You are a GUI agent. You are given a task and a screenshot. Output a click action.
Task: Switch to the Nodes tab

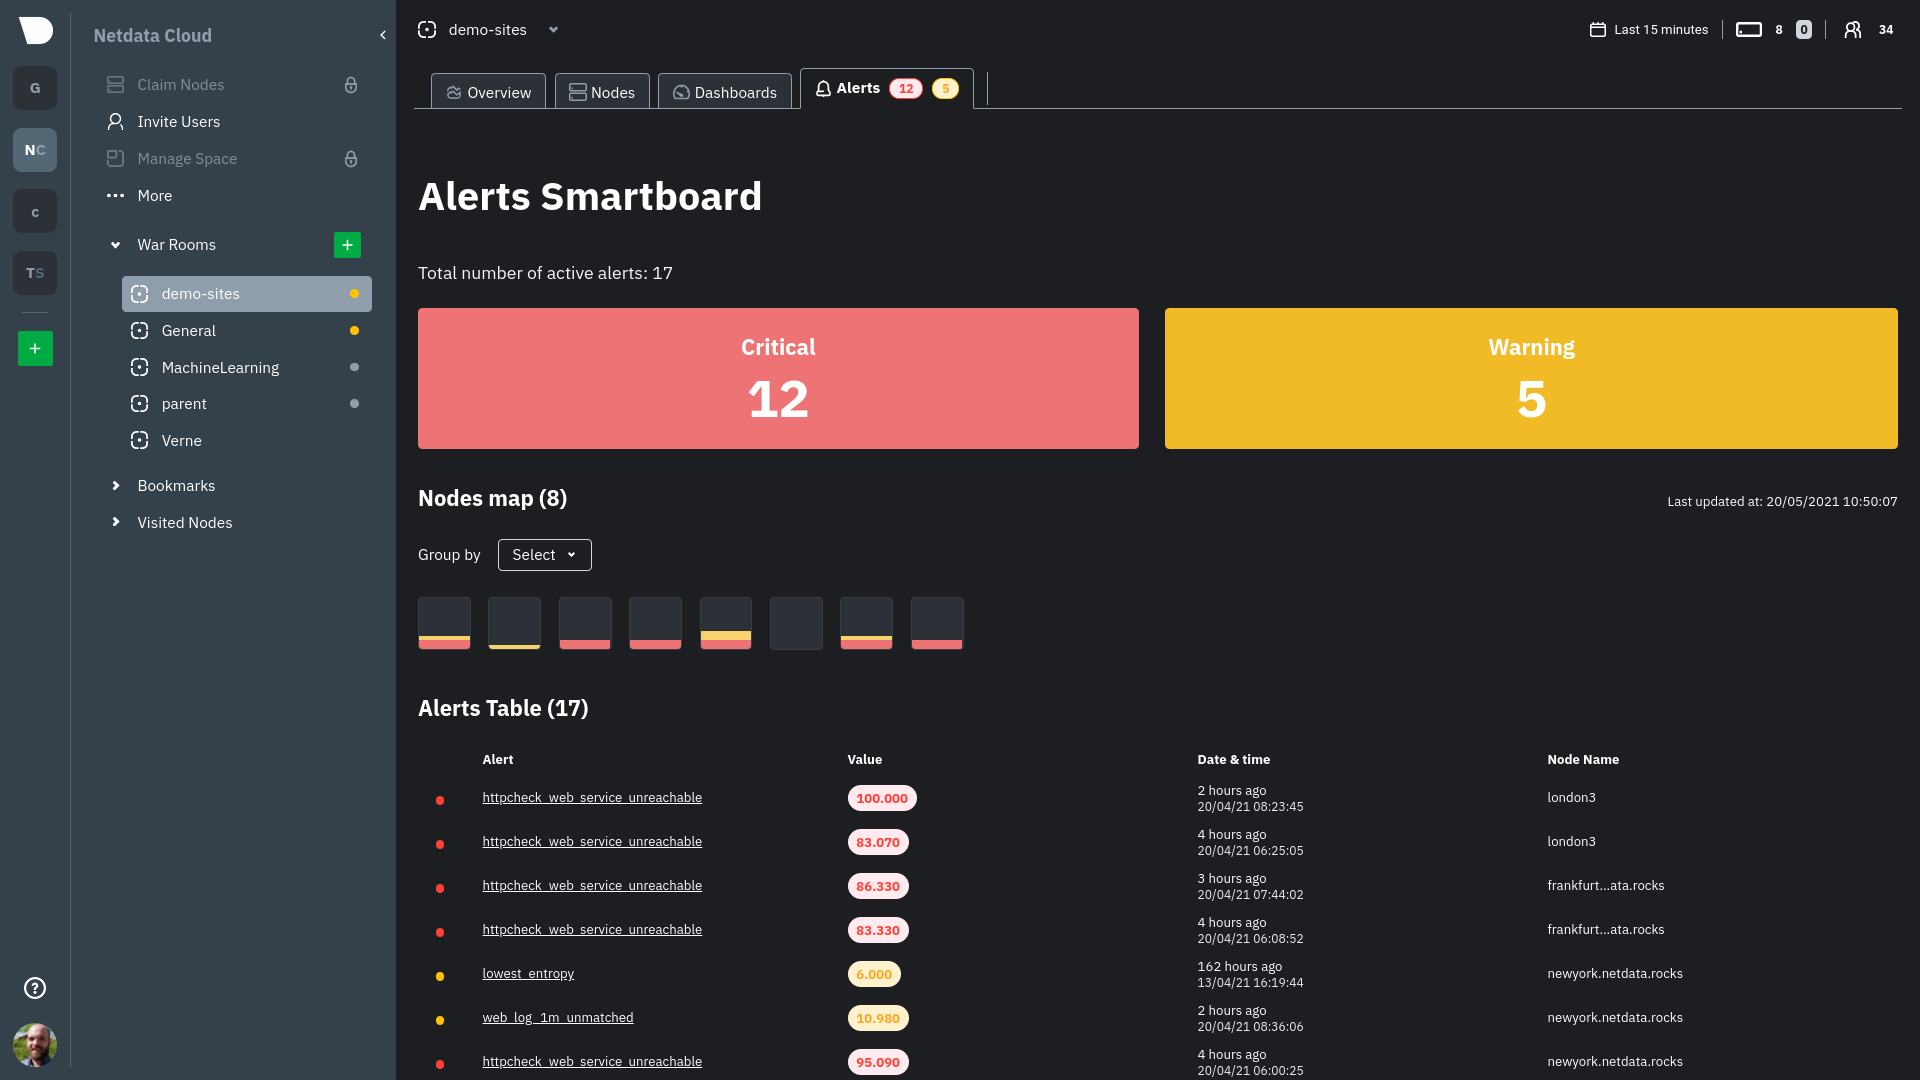(x=602, y=92)
